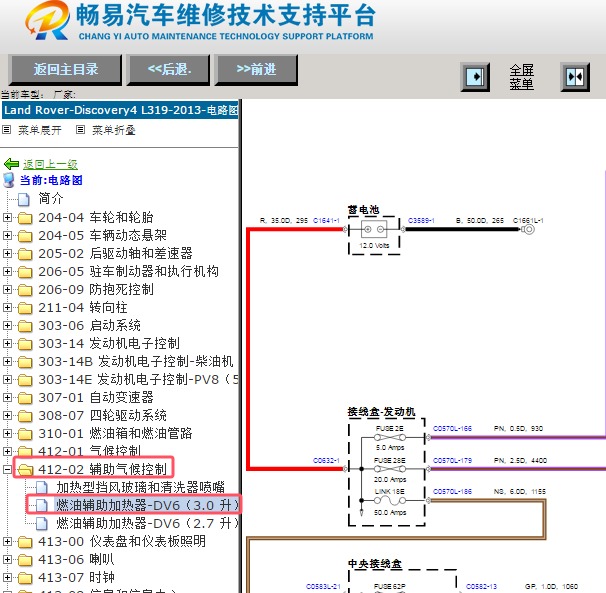
Task: Expand the 413-06 喇叭 node
Action: (x=7, y=559)
